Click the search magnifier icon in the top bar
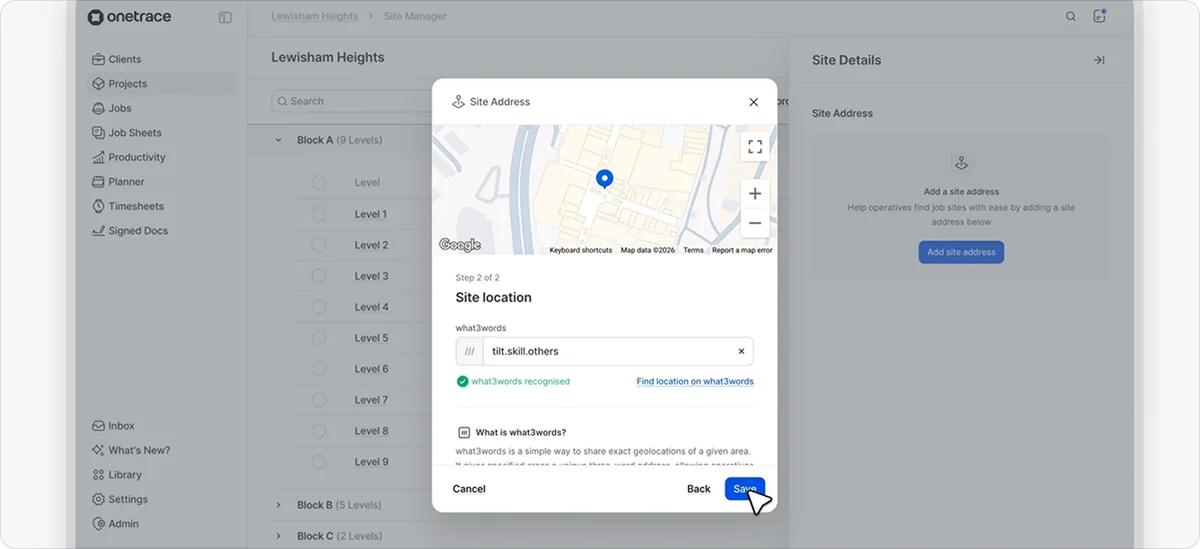The height and width of the screenshot is (549, 1200). 1071,17
